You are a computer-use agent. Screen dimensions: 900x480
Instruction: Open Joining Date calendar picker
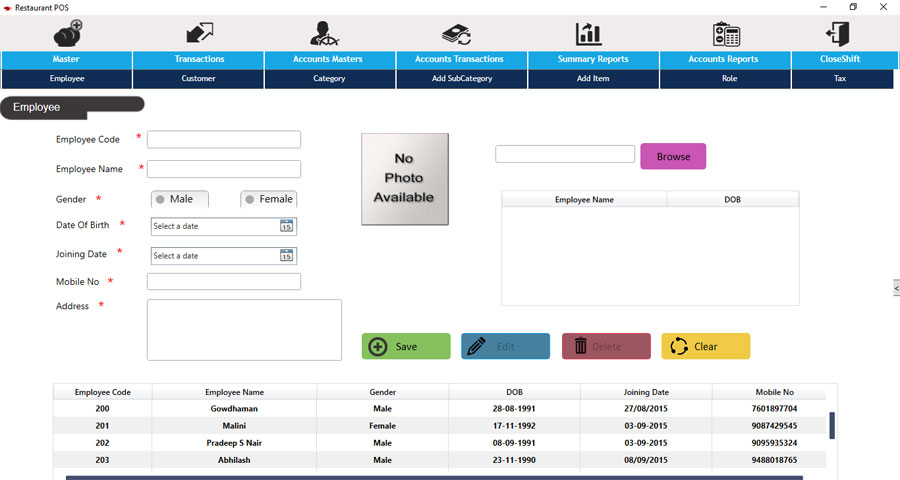coord(286,256)
